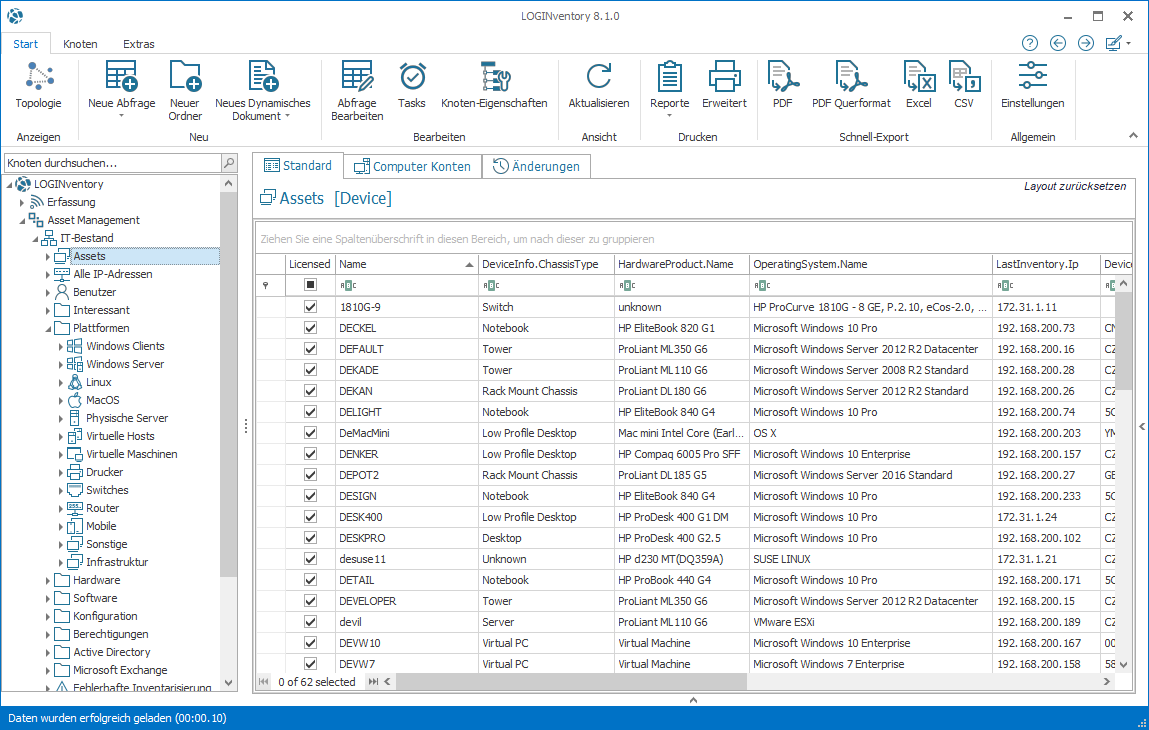This screenshot has height=730, width=1149.
Task: Sort by HardwareProduct.Name column header
Action: click(x=681, y=264)
